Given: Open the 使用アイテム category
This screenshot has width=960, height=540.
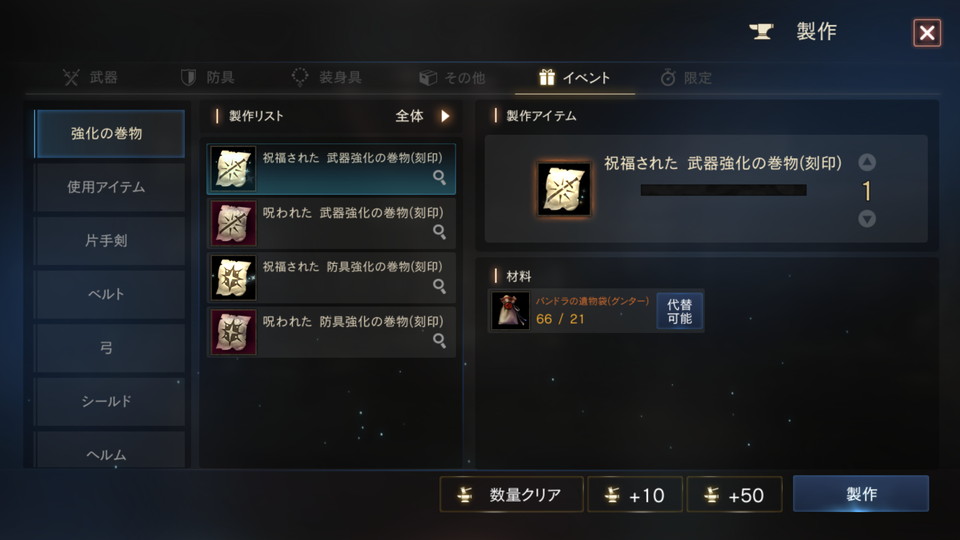Looking at the screenshot, I should point(109,187).
